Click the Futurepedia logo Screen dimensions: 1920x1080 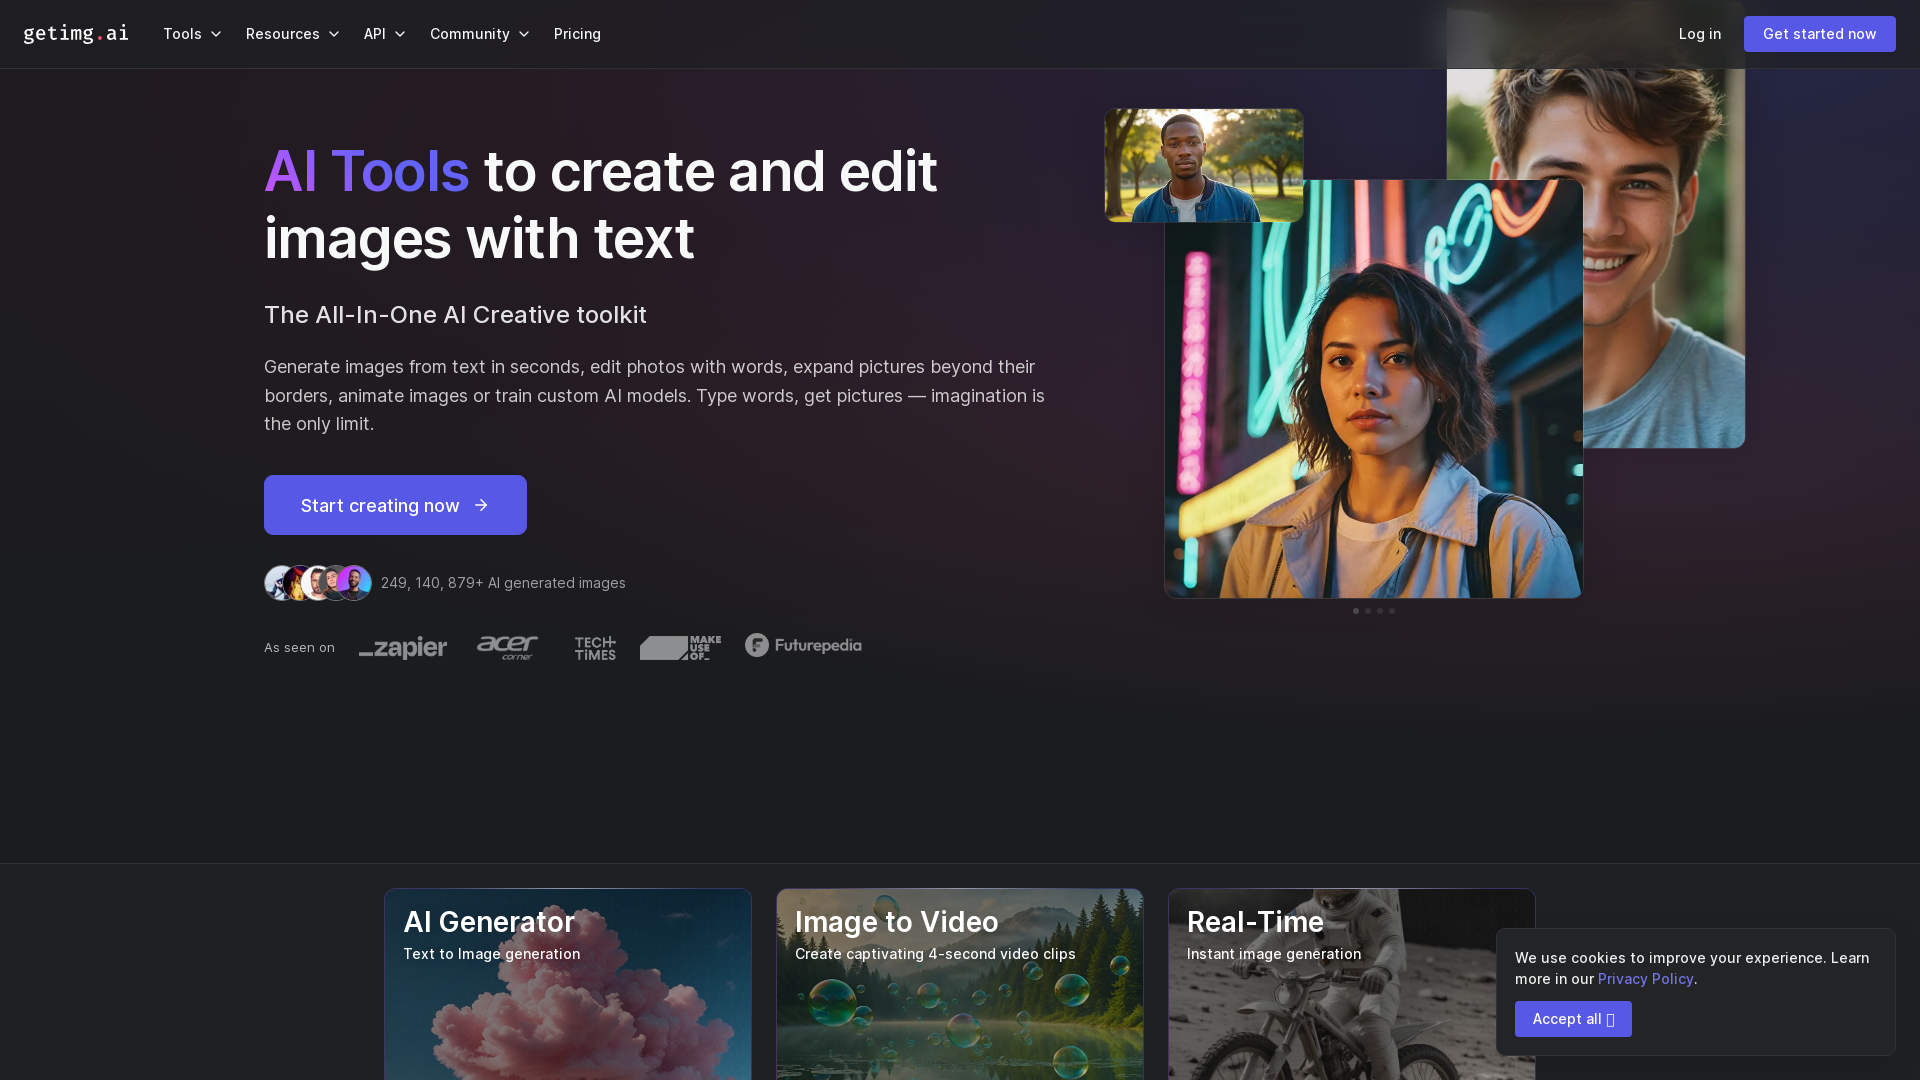click(x=803, y=645)
